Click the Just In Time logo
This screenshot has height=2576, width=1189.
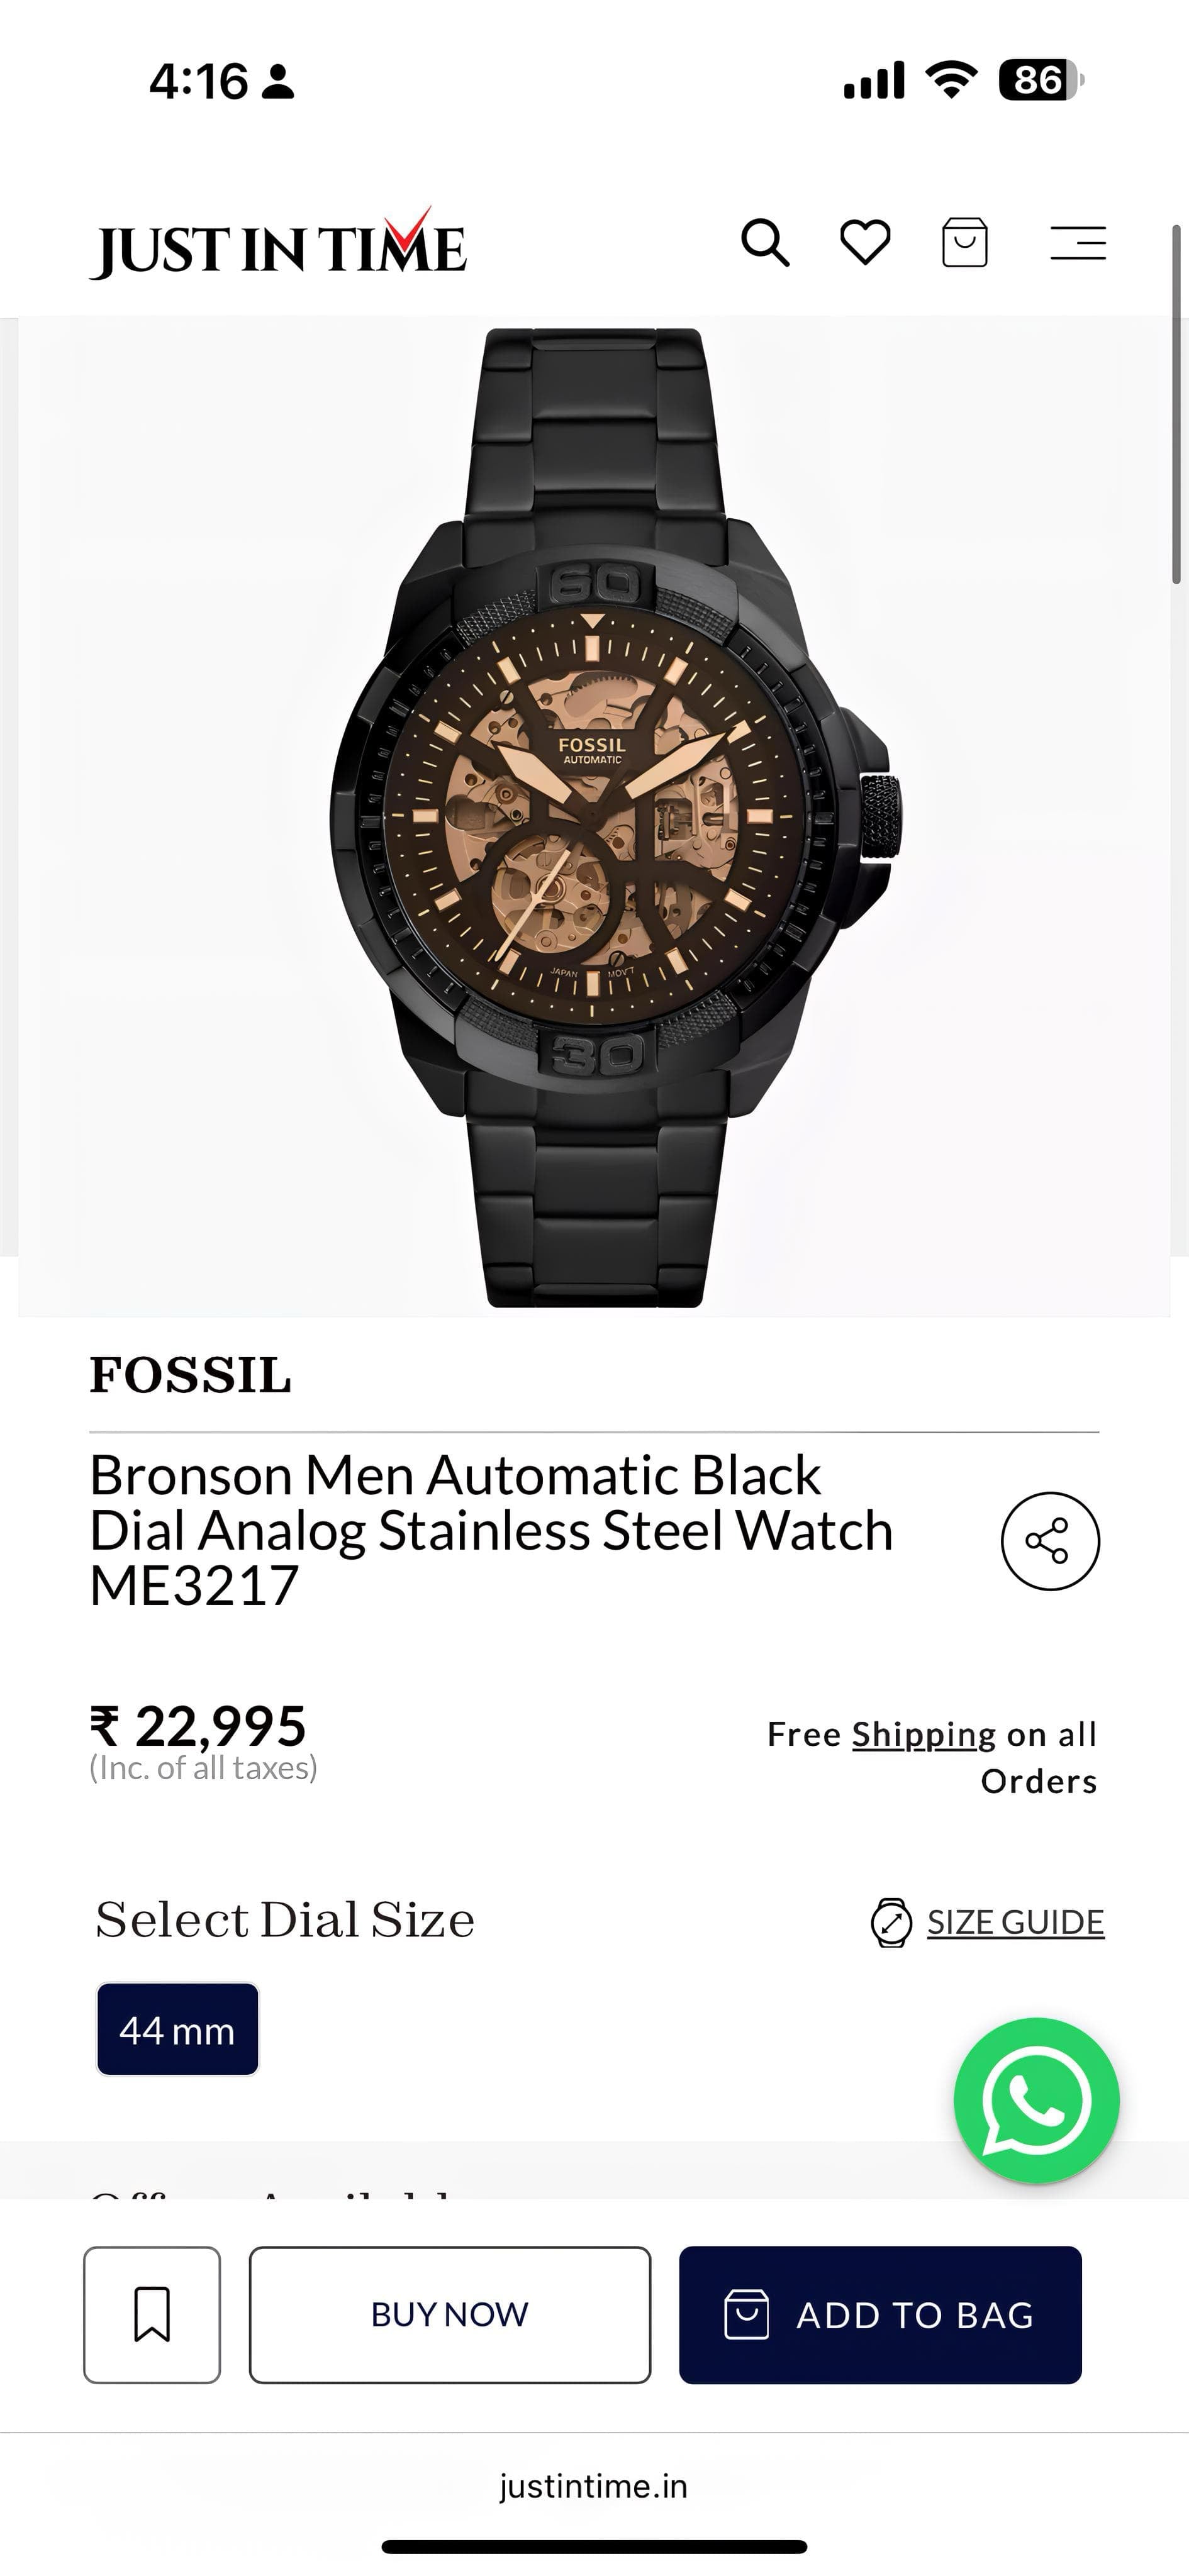click(278, 243)
